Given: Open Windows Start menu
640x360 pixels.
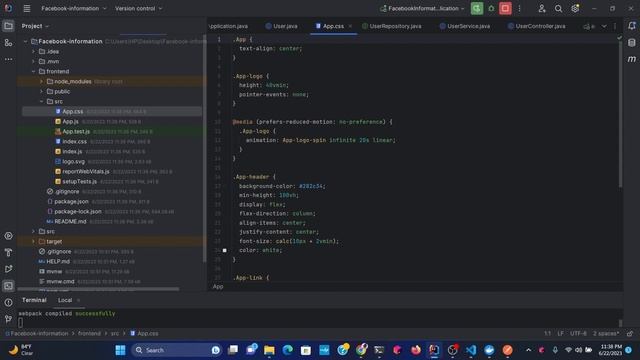Looking at the screenshot, I should point(120,350).
